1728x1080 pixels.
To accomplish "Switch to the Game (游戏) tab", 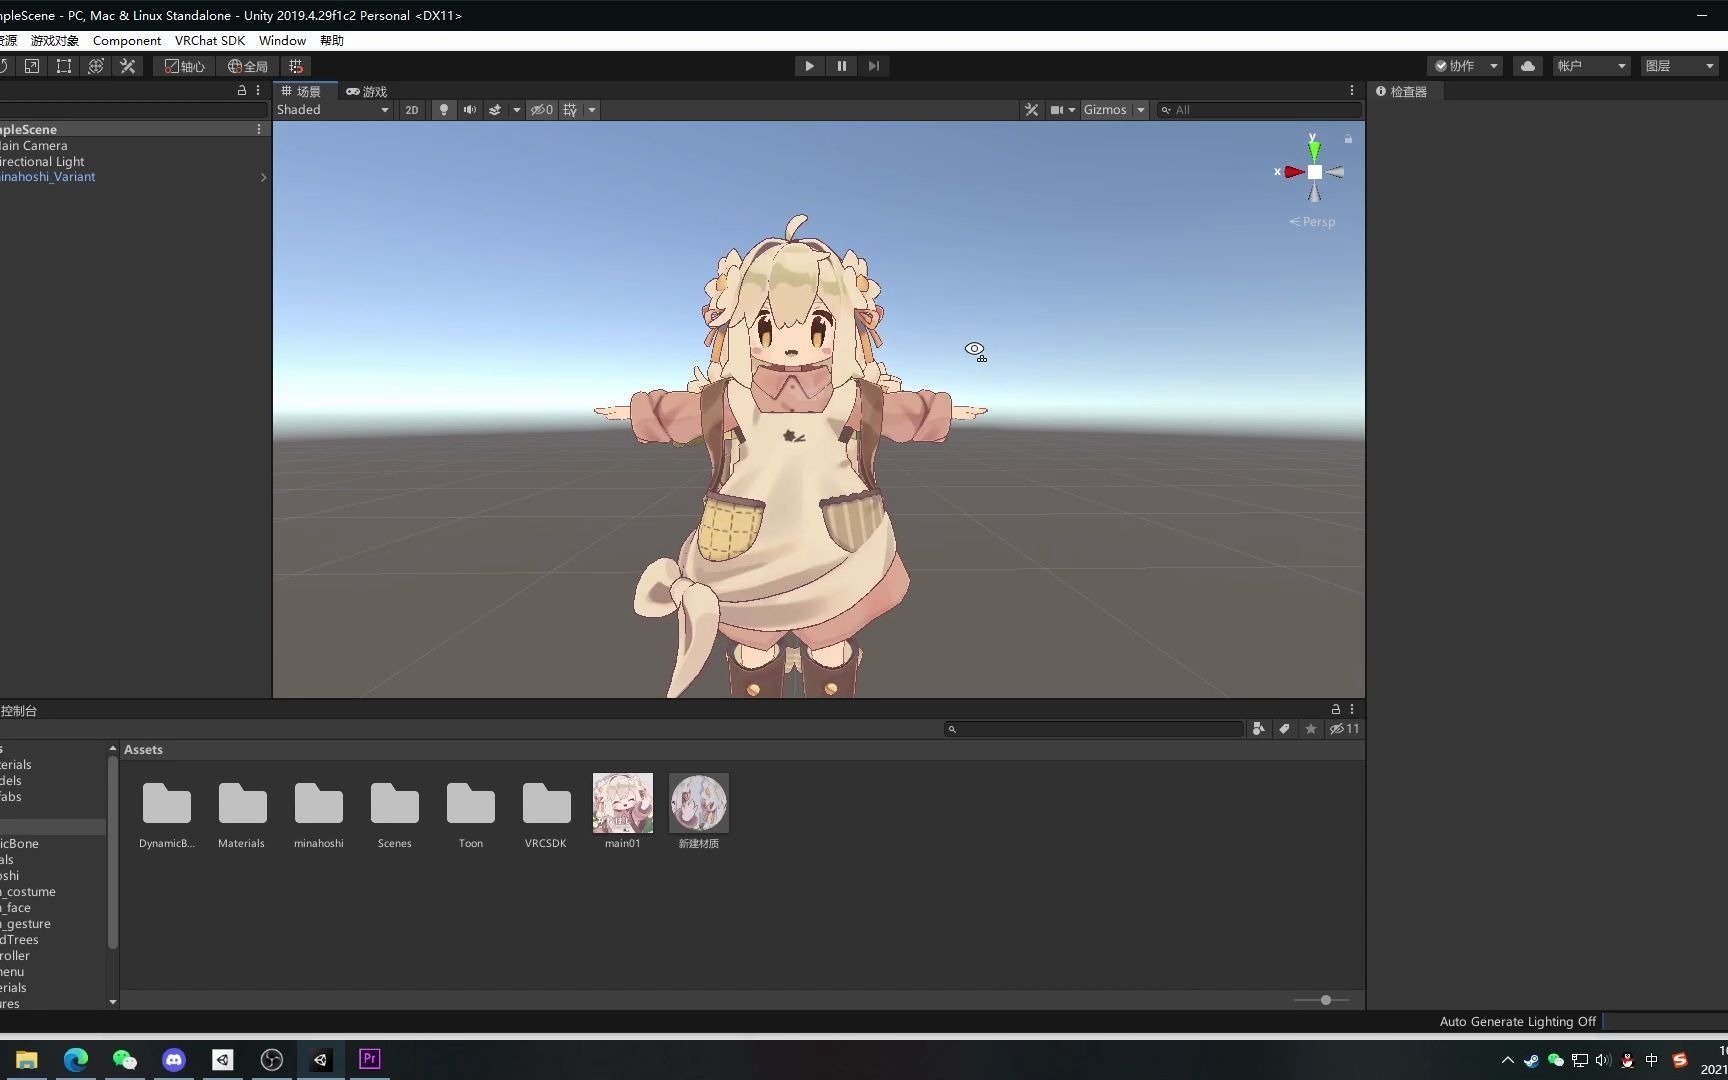I will tap(366, 91).
